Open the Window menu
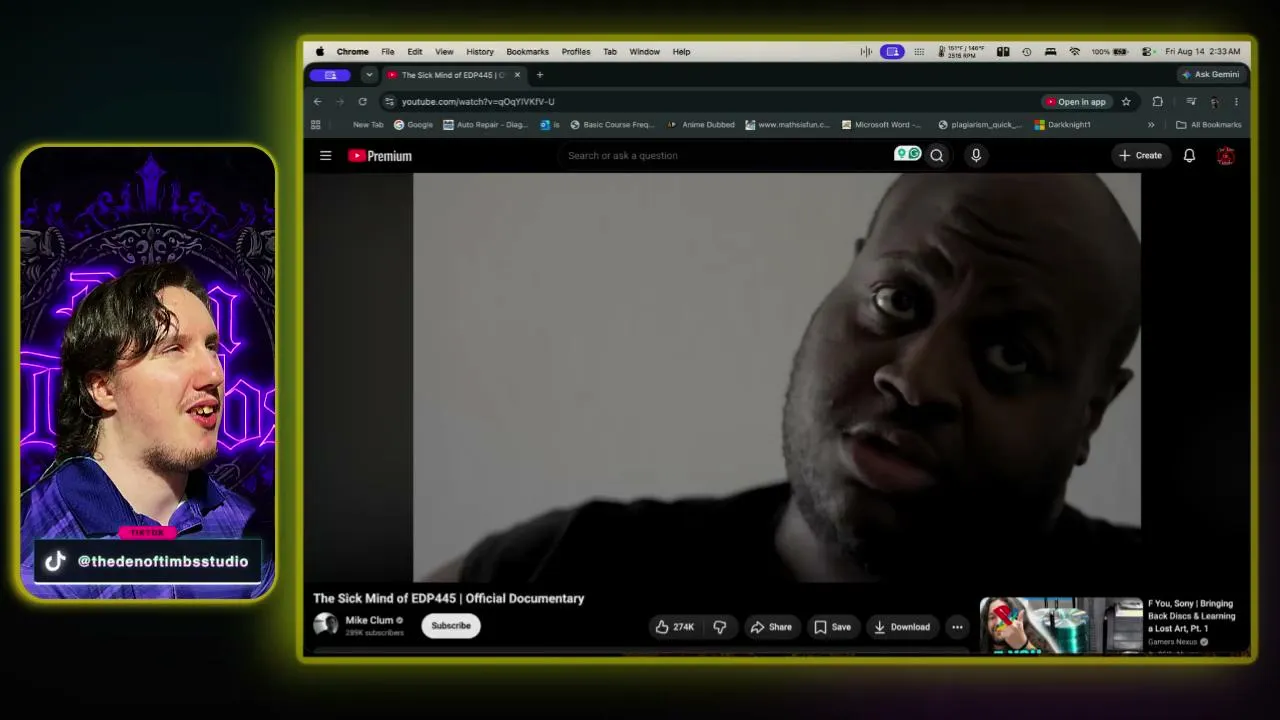This screenshot has width=1280, height=720. (644, 51)
